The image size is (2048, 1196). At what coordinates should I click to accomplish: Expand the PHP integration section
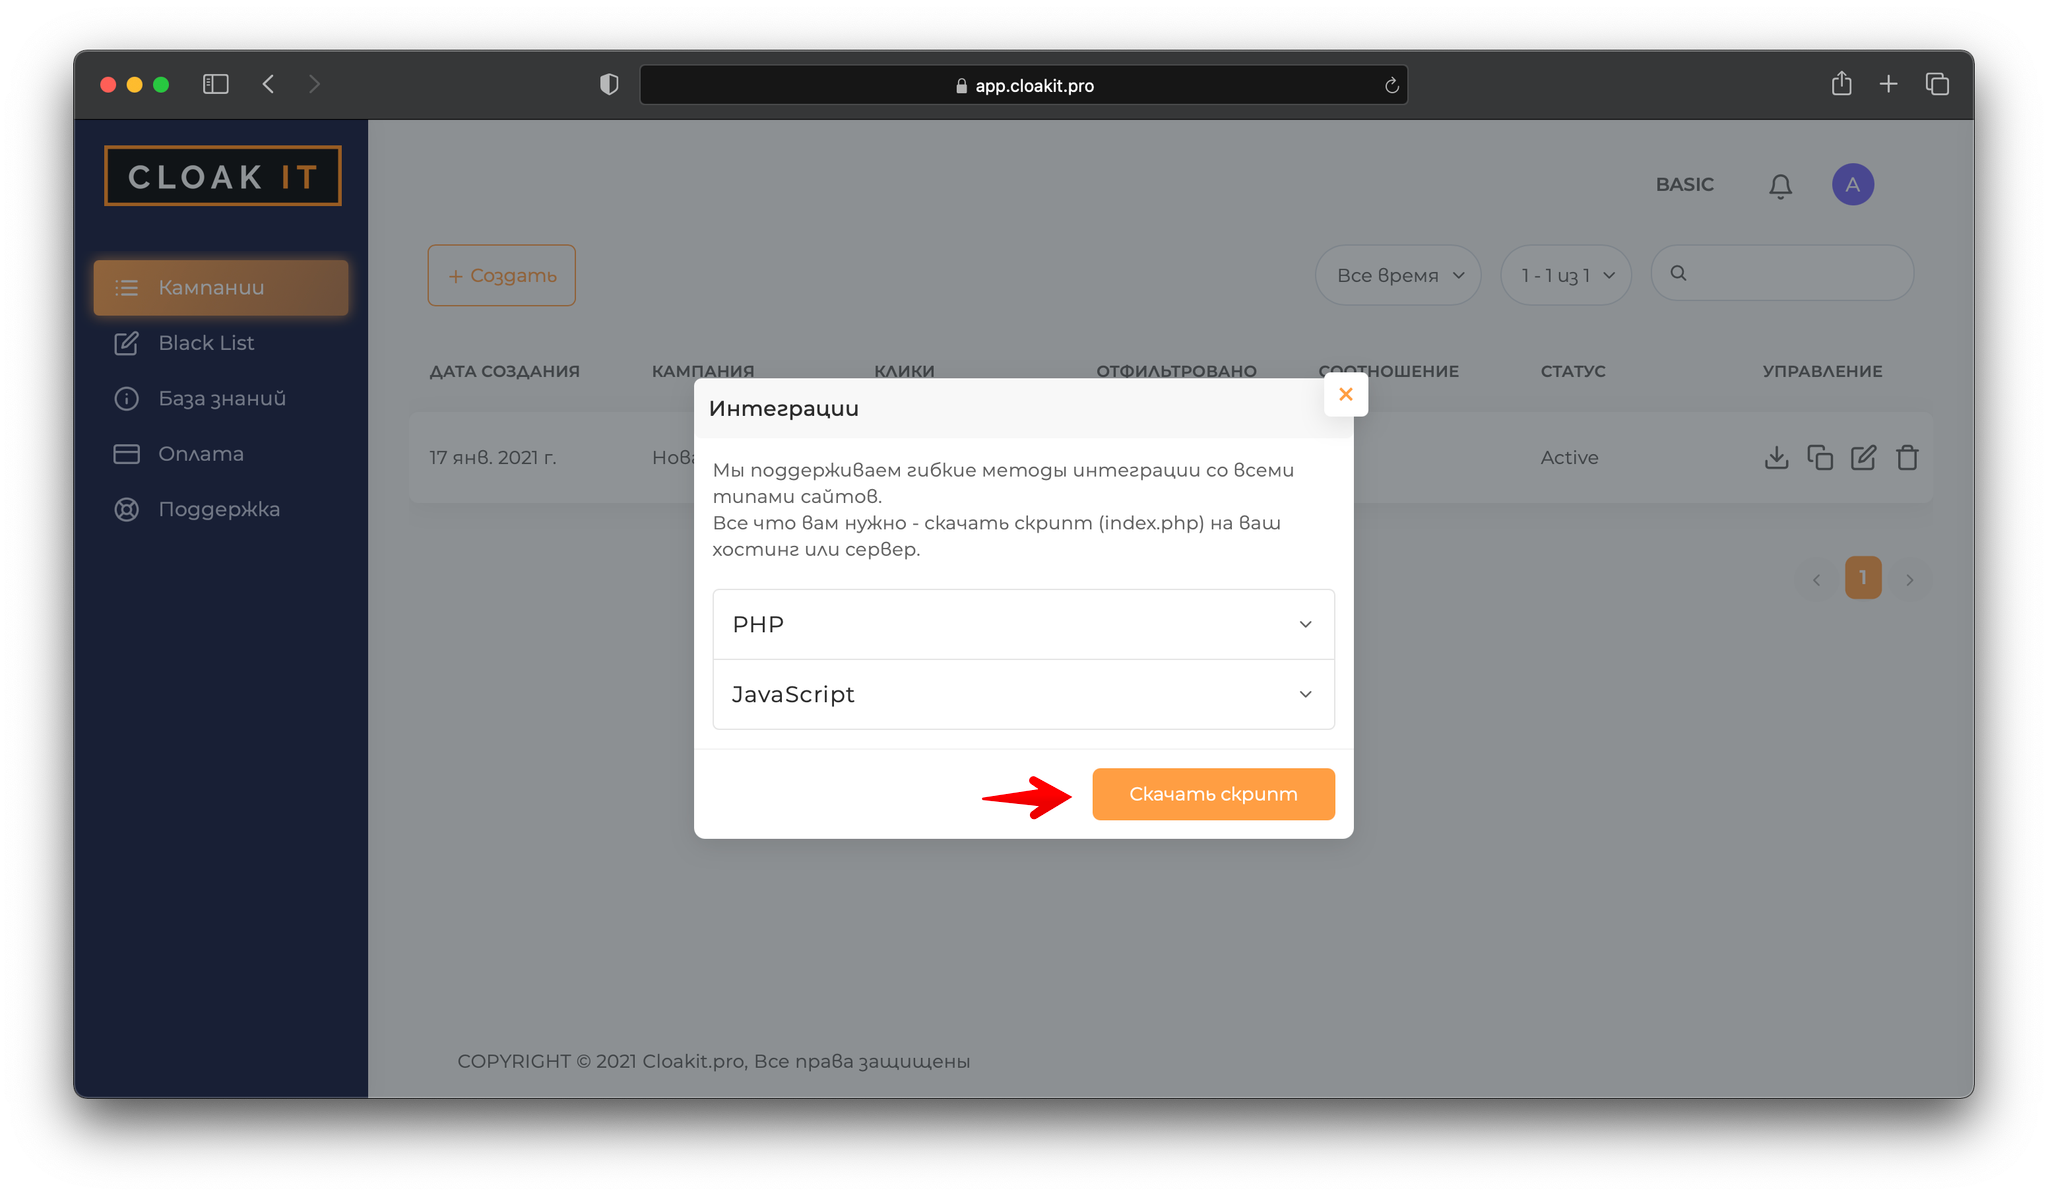point(1023,624)
